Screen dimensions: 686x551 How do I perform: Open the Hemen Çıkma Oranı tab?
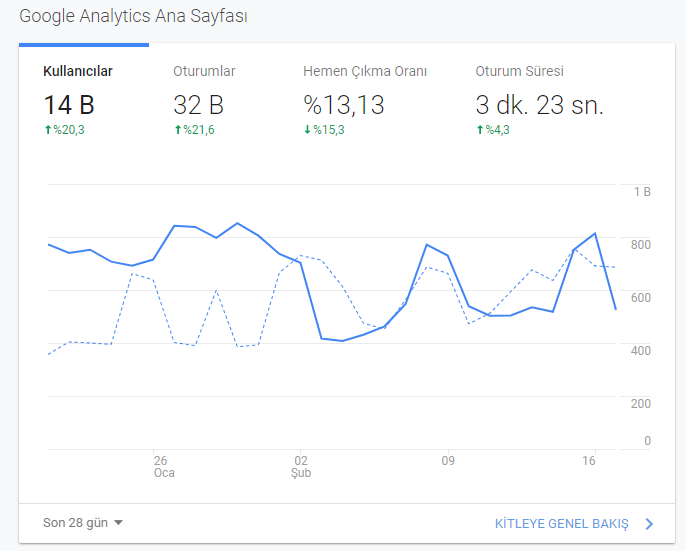(365, 71)
